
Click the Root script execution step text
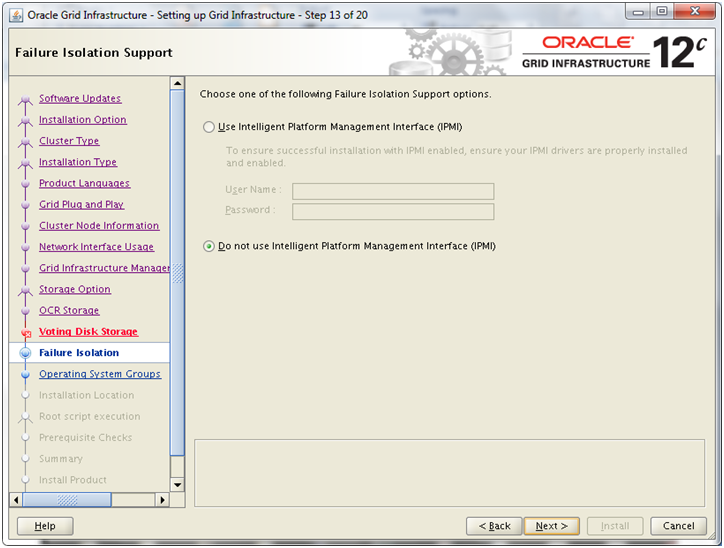90,416
